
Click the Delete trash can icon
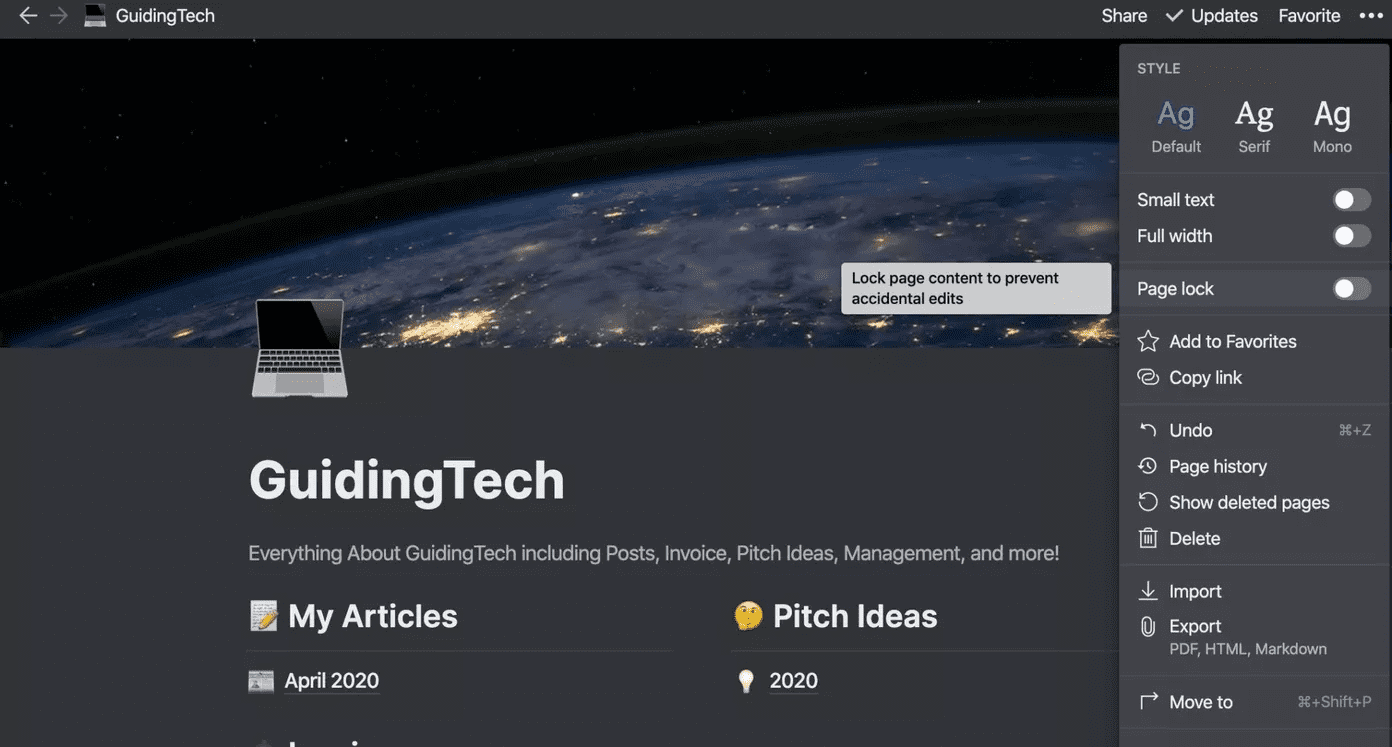tap(1148, 538)
